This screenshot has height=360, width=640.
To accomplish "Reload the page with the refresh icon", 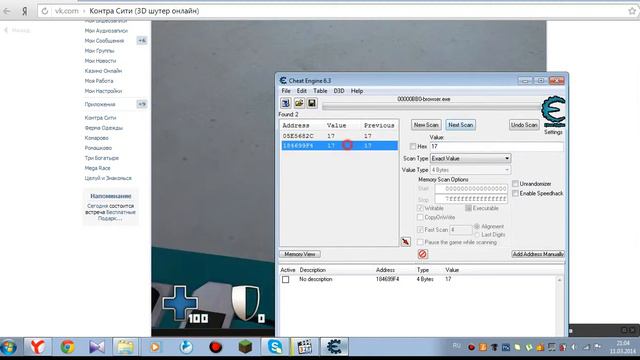I will tap(44, 11).
